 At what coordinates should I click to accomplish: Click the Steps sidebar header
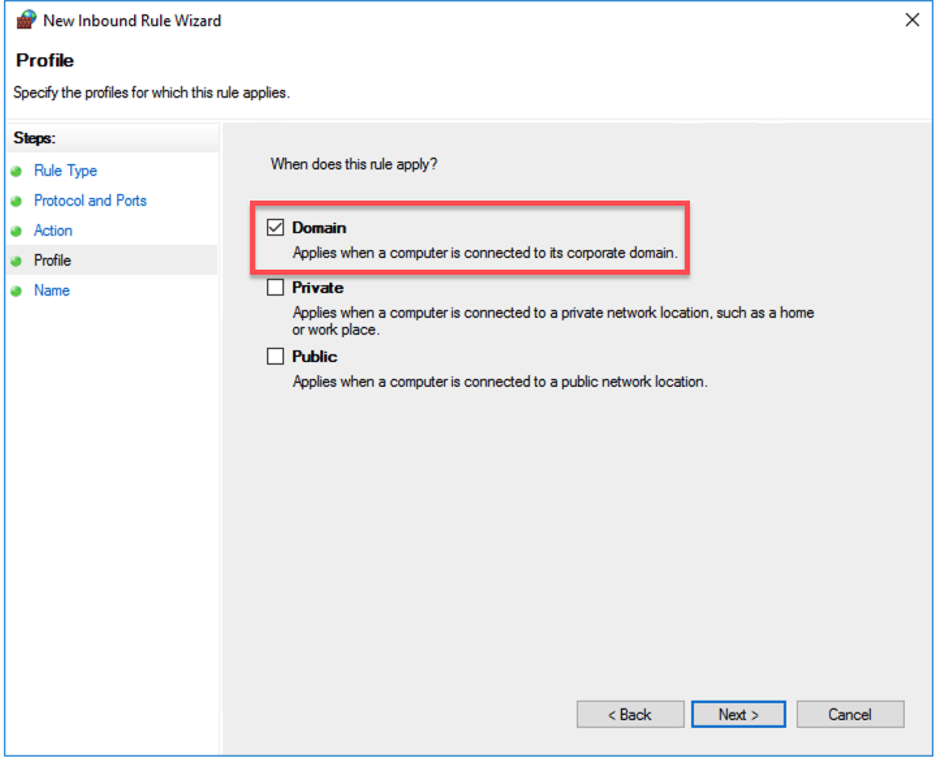pos(34,138)
